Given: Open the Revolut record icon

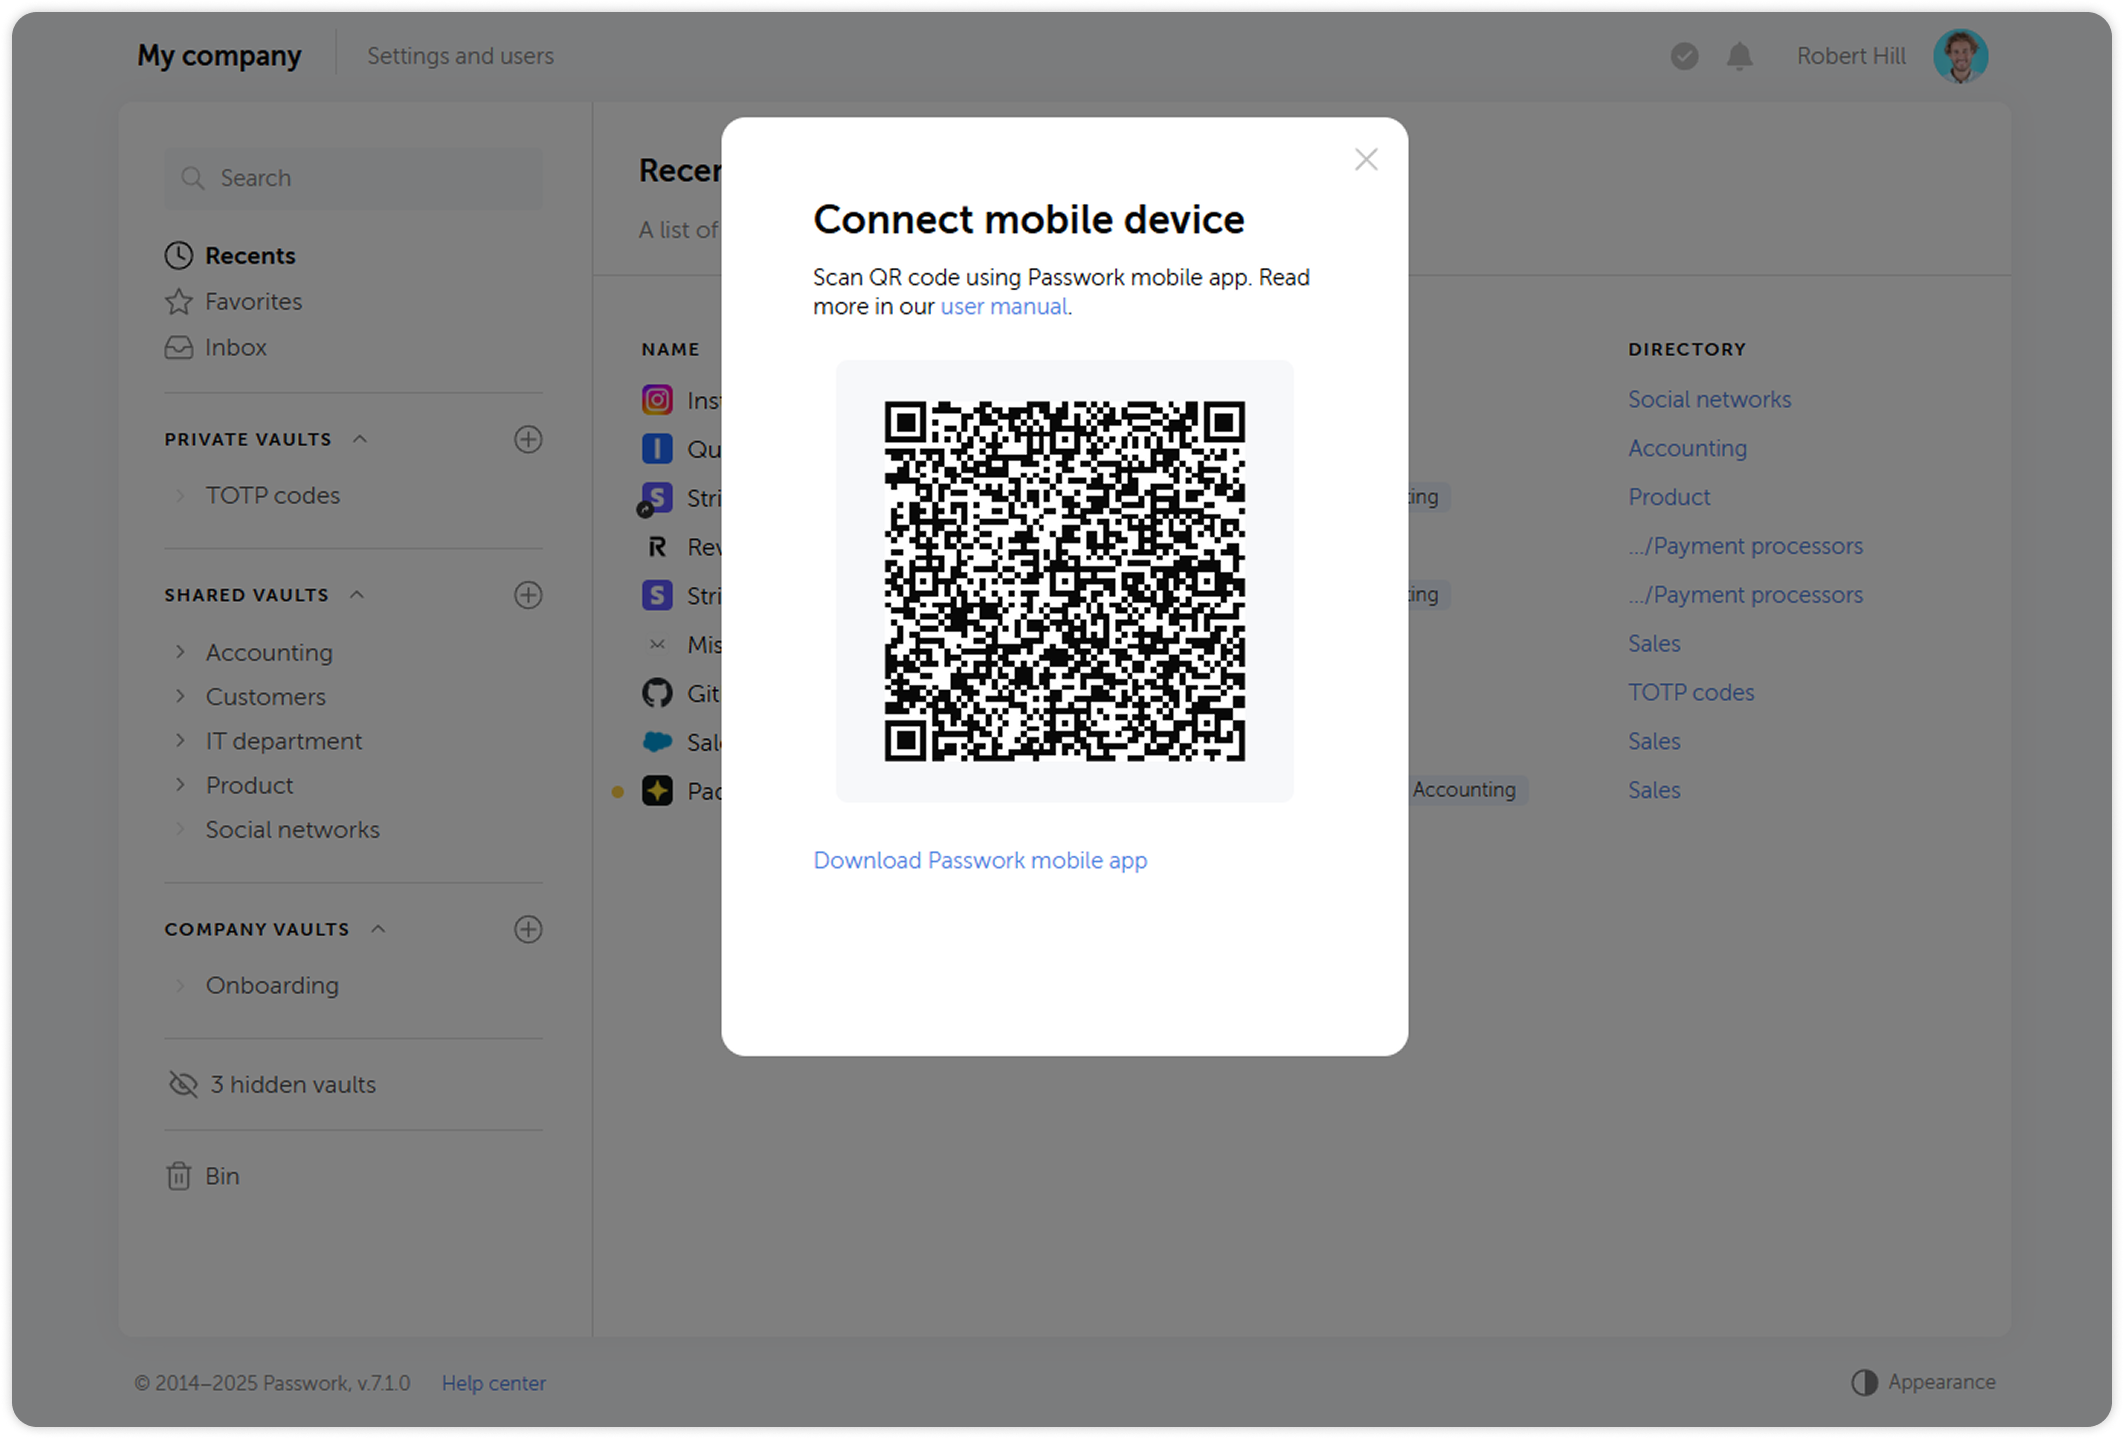Looking at the screenshot, I should click(x=657, y=546).
